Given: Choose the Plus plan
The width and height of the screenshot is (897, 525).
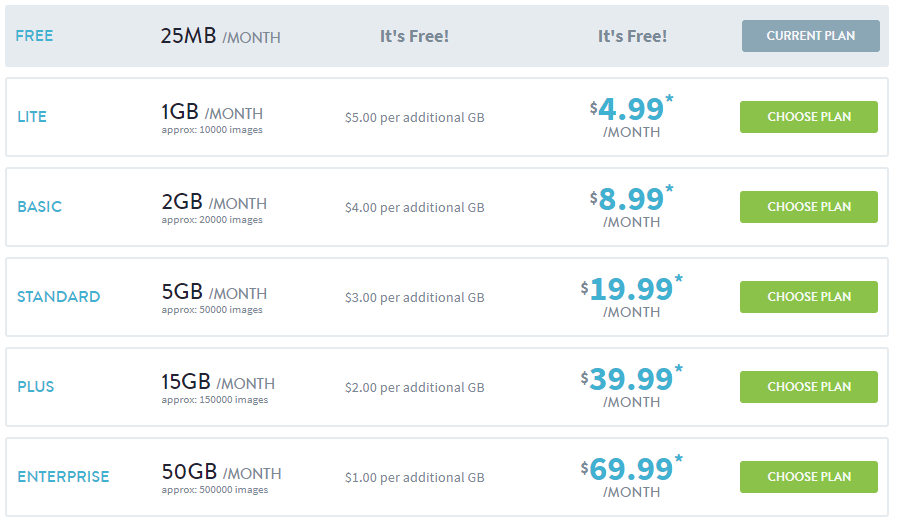Looking at the screenshot, I should click(808, 387).
